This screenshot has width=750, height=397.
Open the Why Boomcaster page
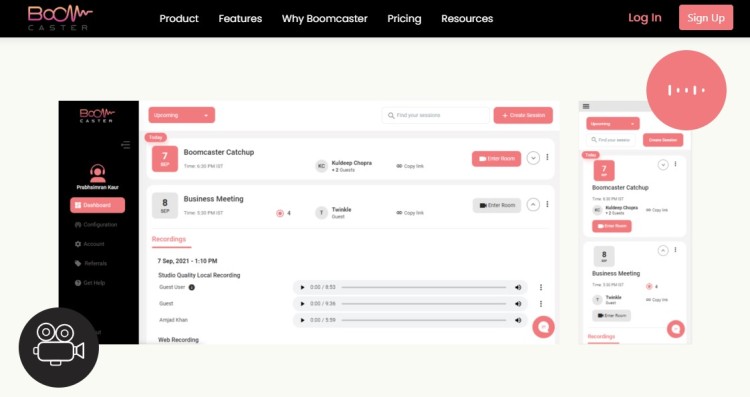point(324,19)
